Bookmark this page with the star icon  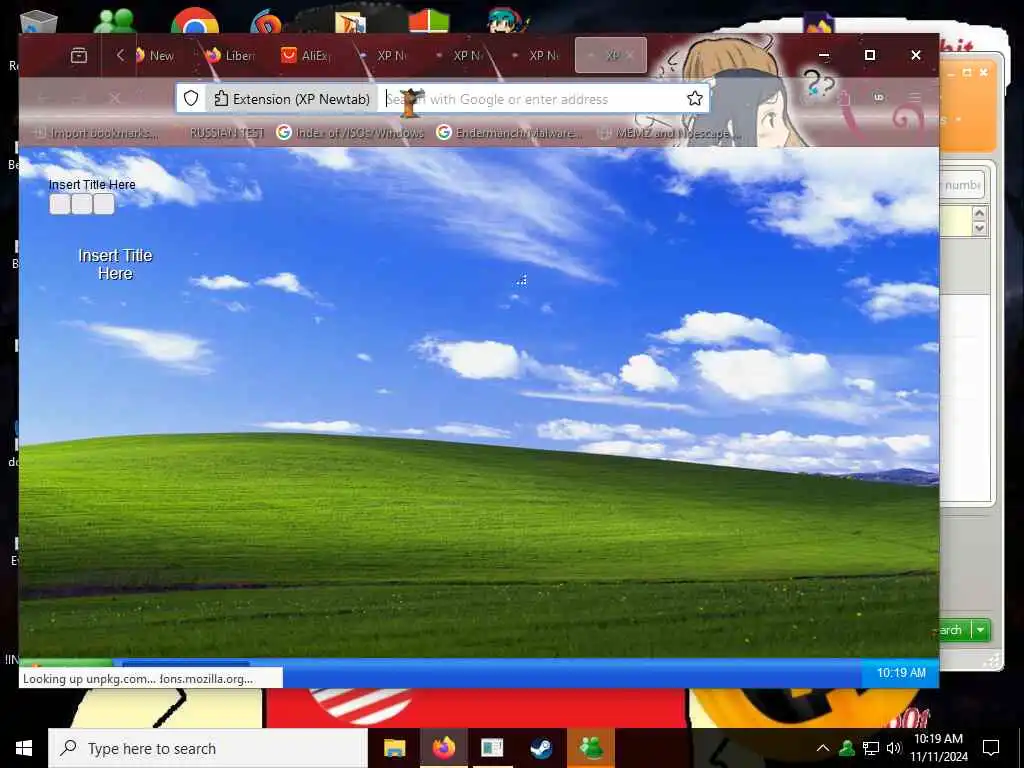point(695,99)
